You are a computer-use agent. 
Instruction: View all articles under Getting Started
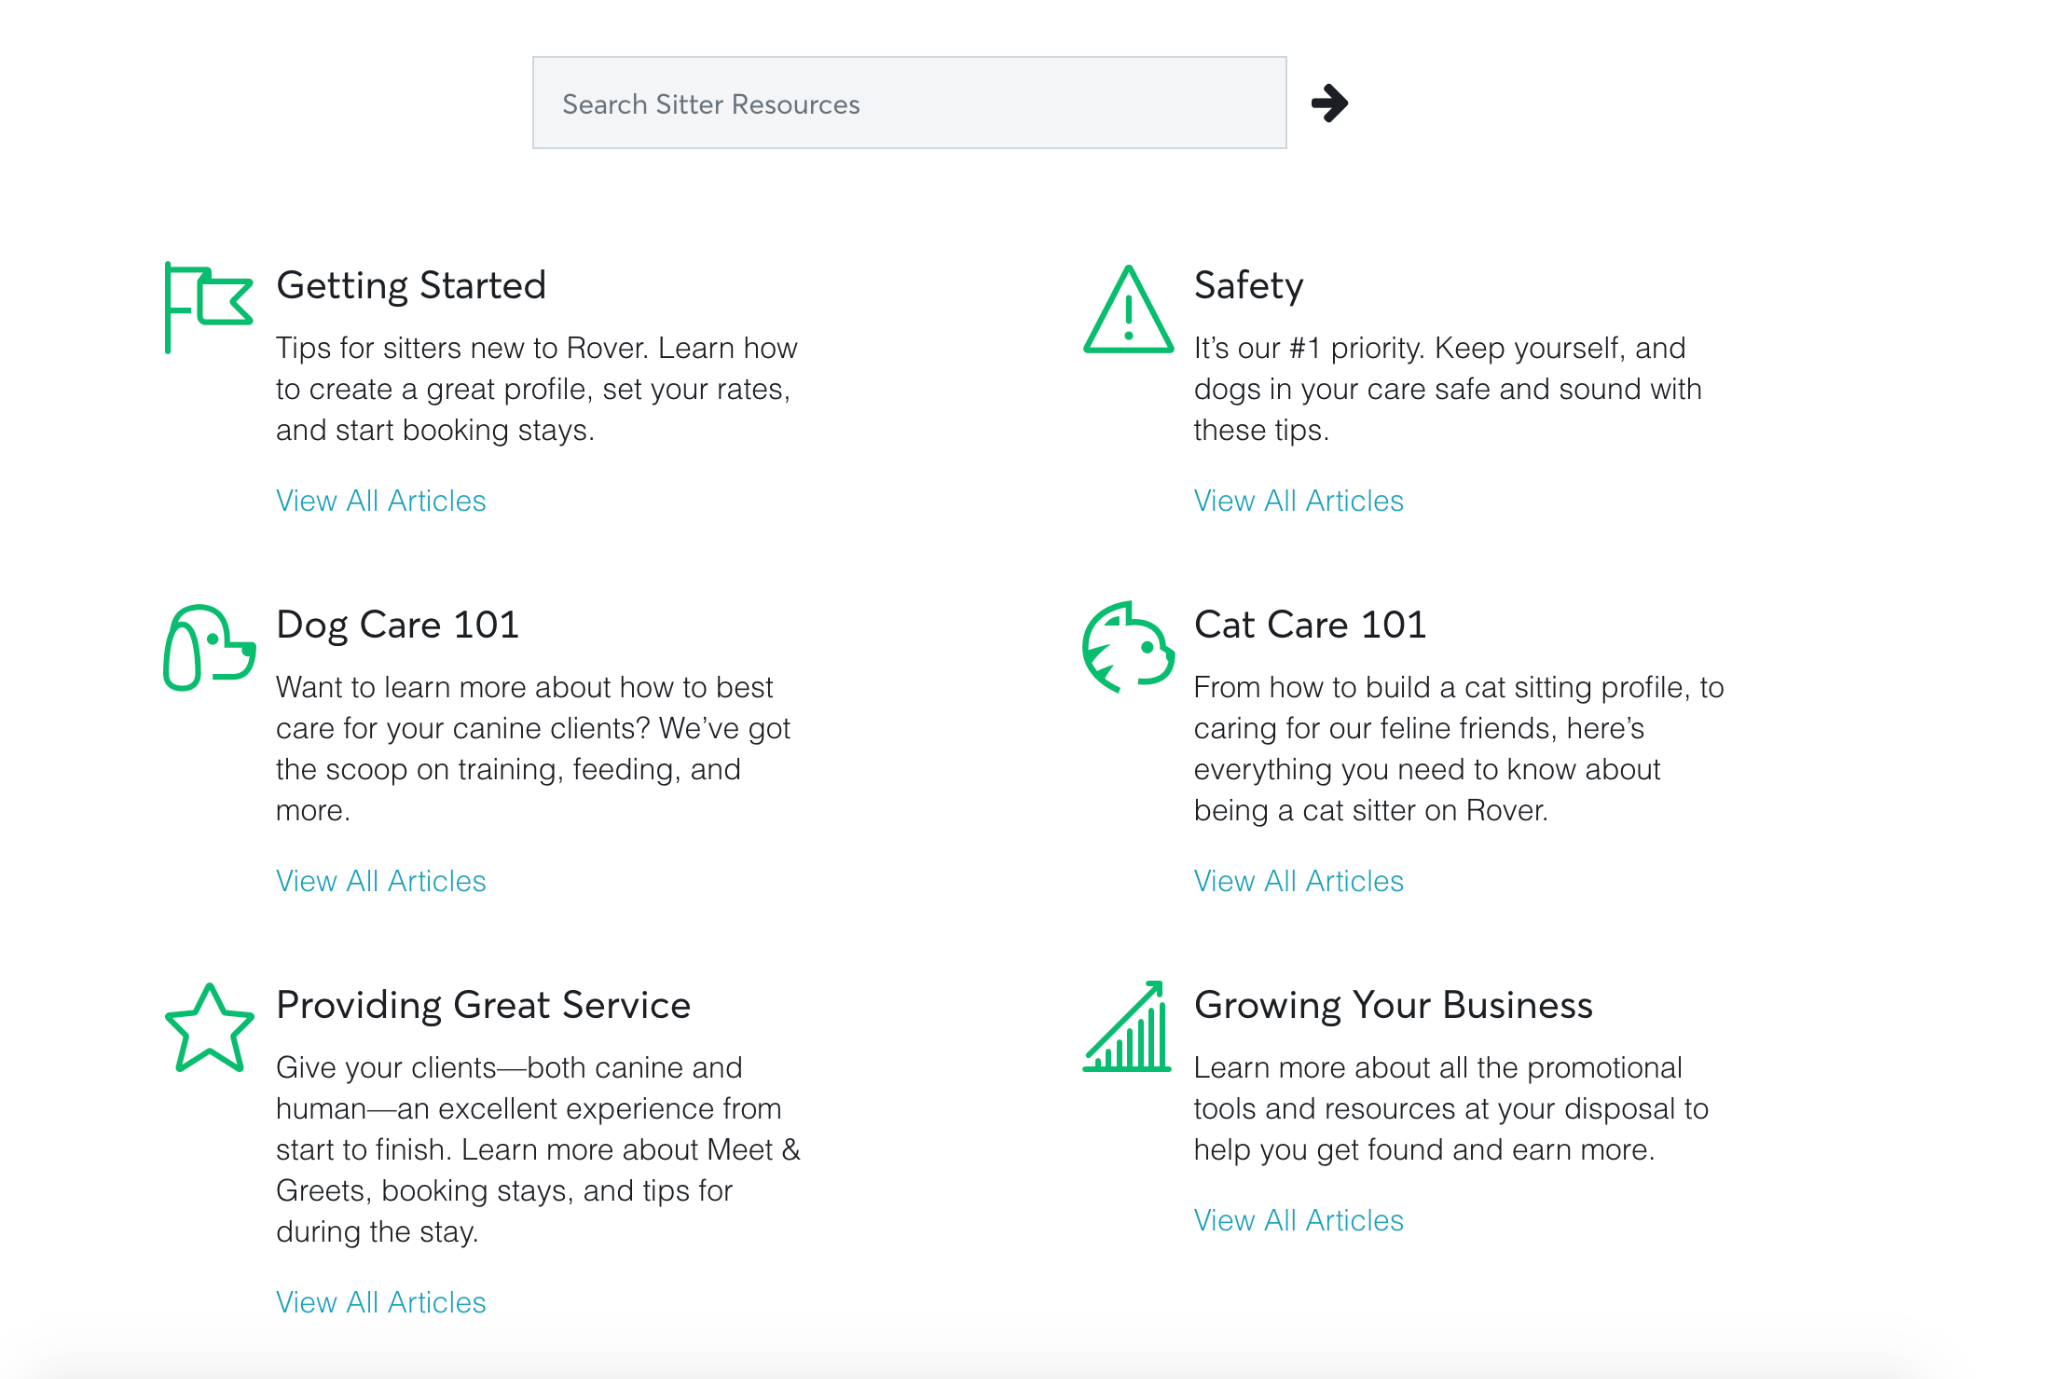[381, 501]
